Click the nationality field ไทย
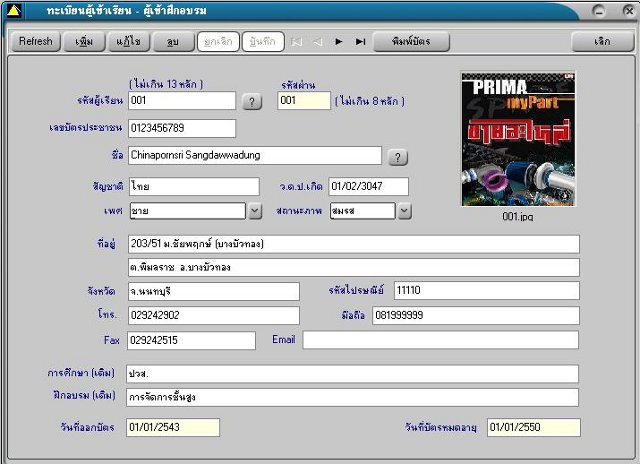Viewport: 640px width, 464px height. 194,186
